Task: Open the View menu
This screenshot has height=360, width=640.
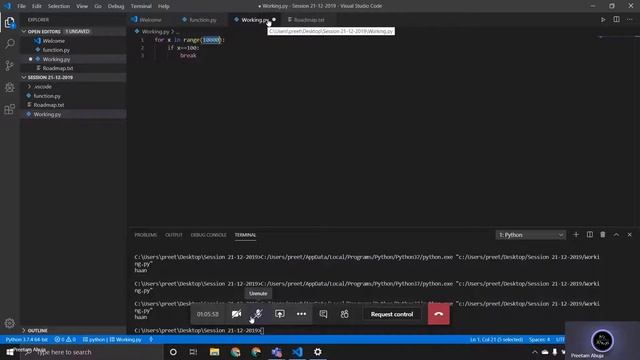Action: 82,6
